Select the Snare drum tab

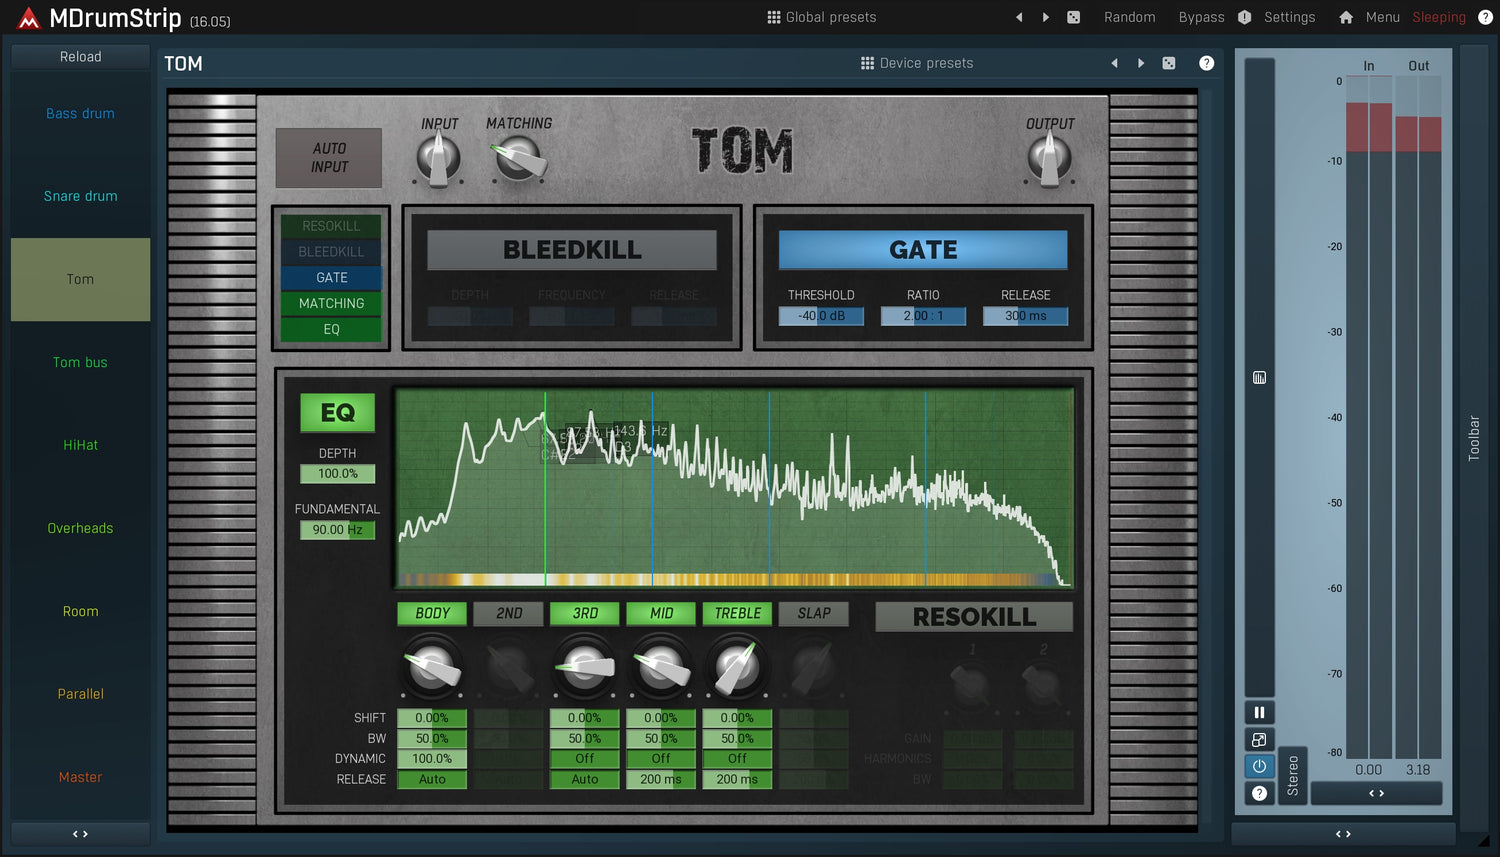[80, 196]
